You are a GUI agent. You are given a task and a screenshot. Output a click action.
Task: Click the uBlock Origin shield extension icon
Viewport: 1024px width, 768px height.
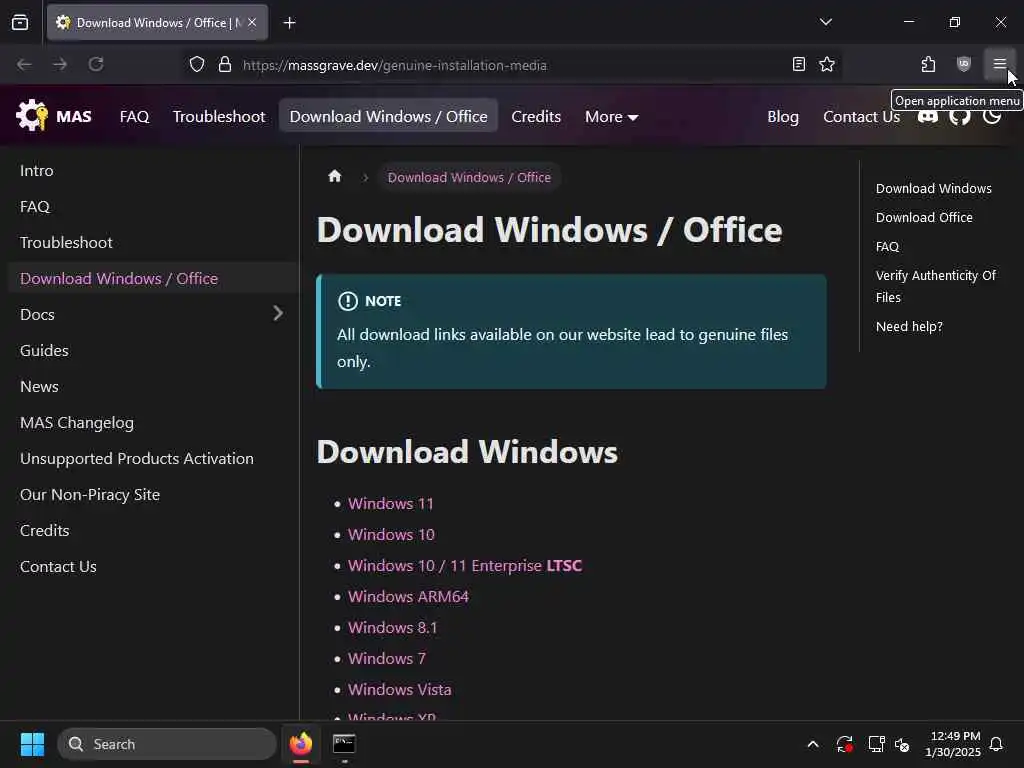963,64
